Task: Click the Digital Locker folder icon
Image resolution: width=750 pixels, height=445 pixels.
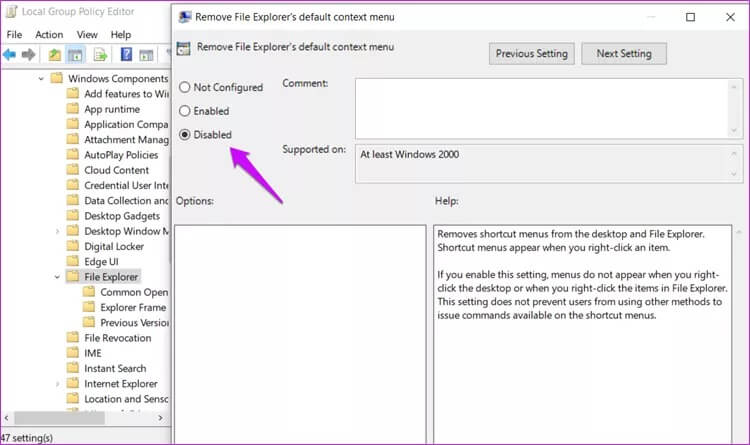Action: tap(73, 246)
